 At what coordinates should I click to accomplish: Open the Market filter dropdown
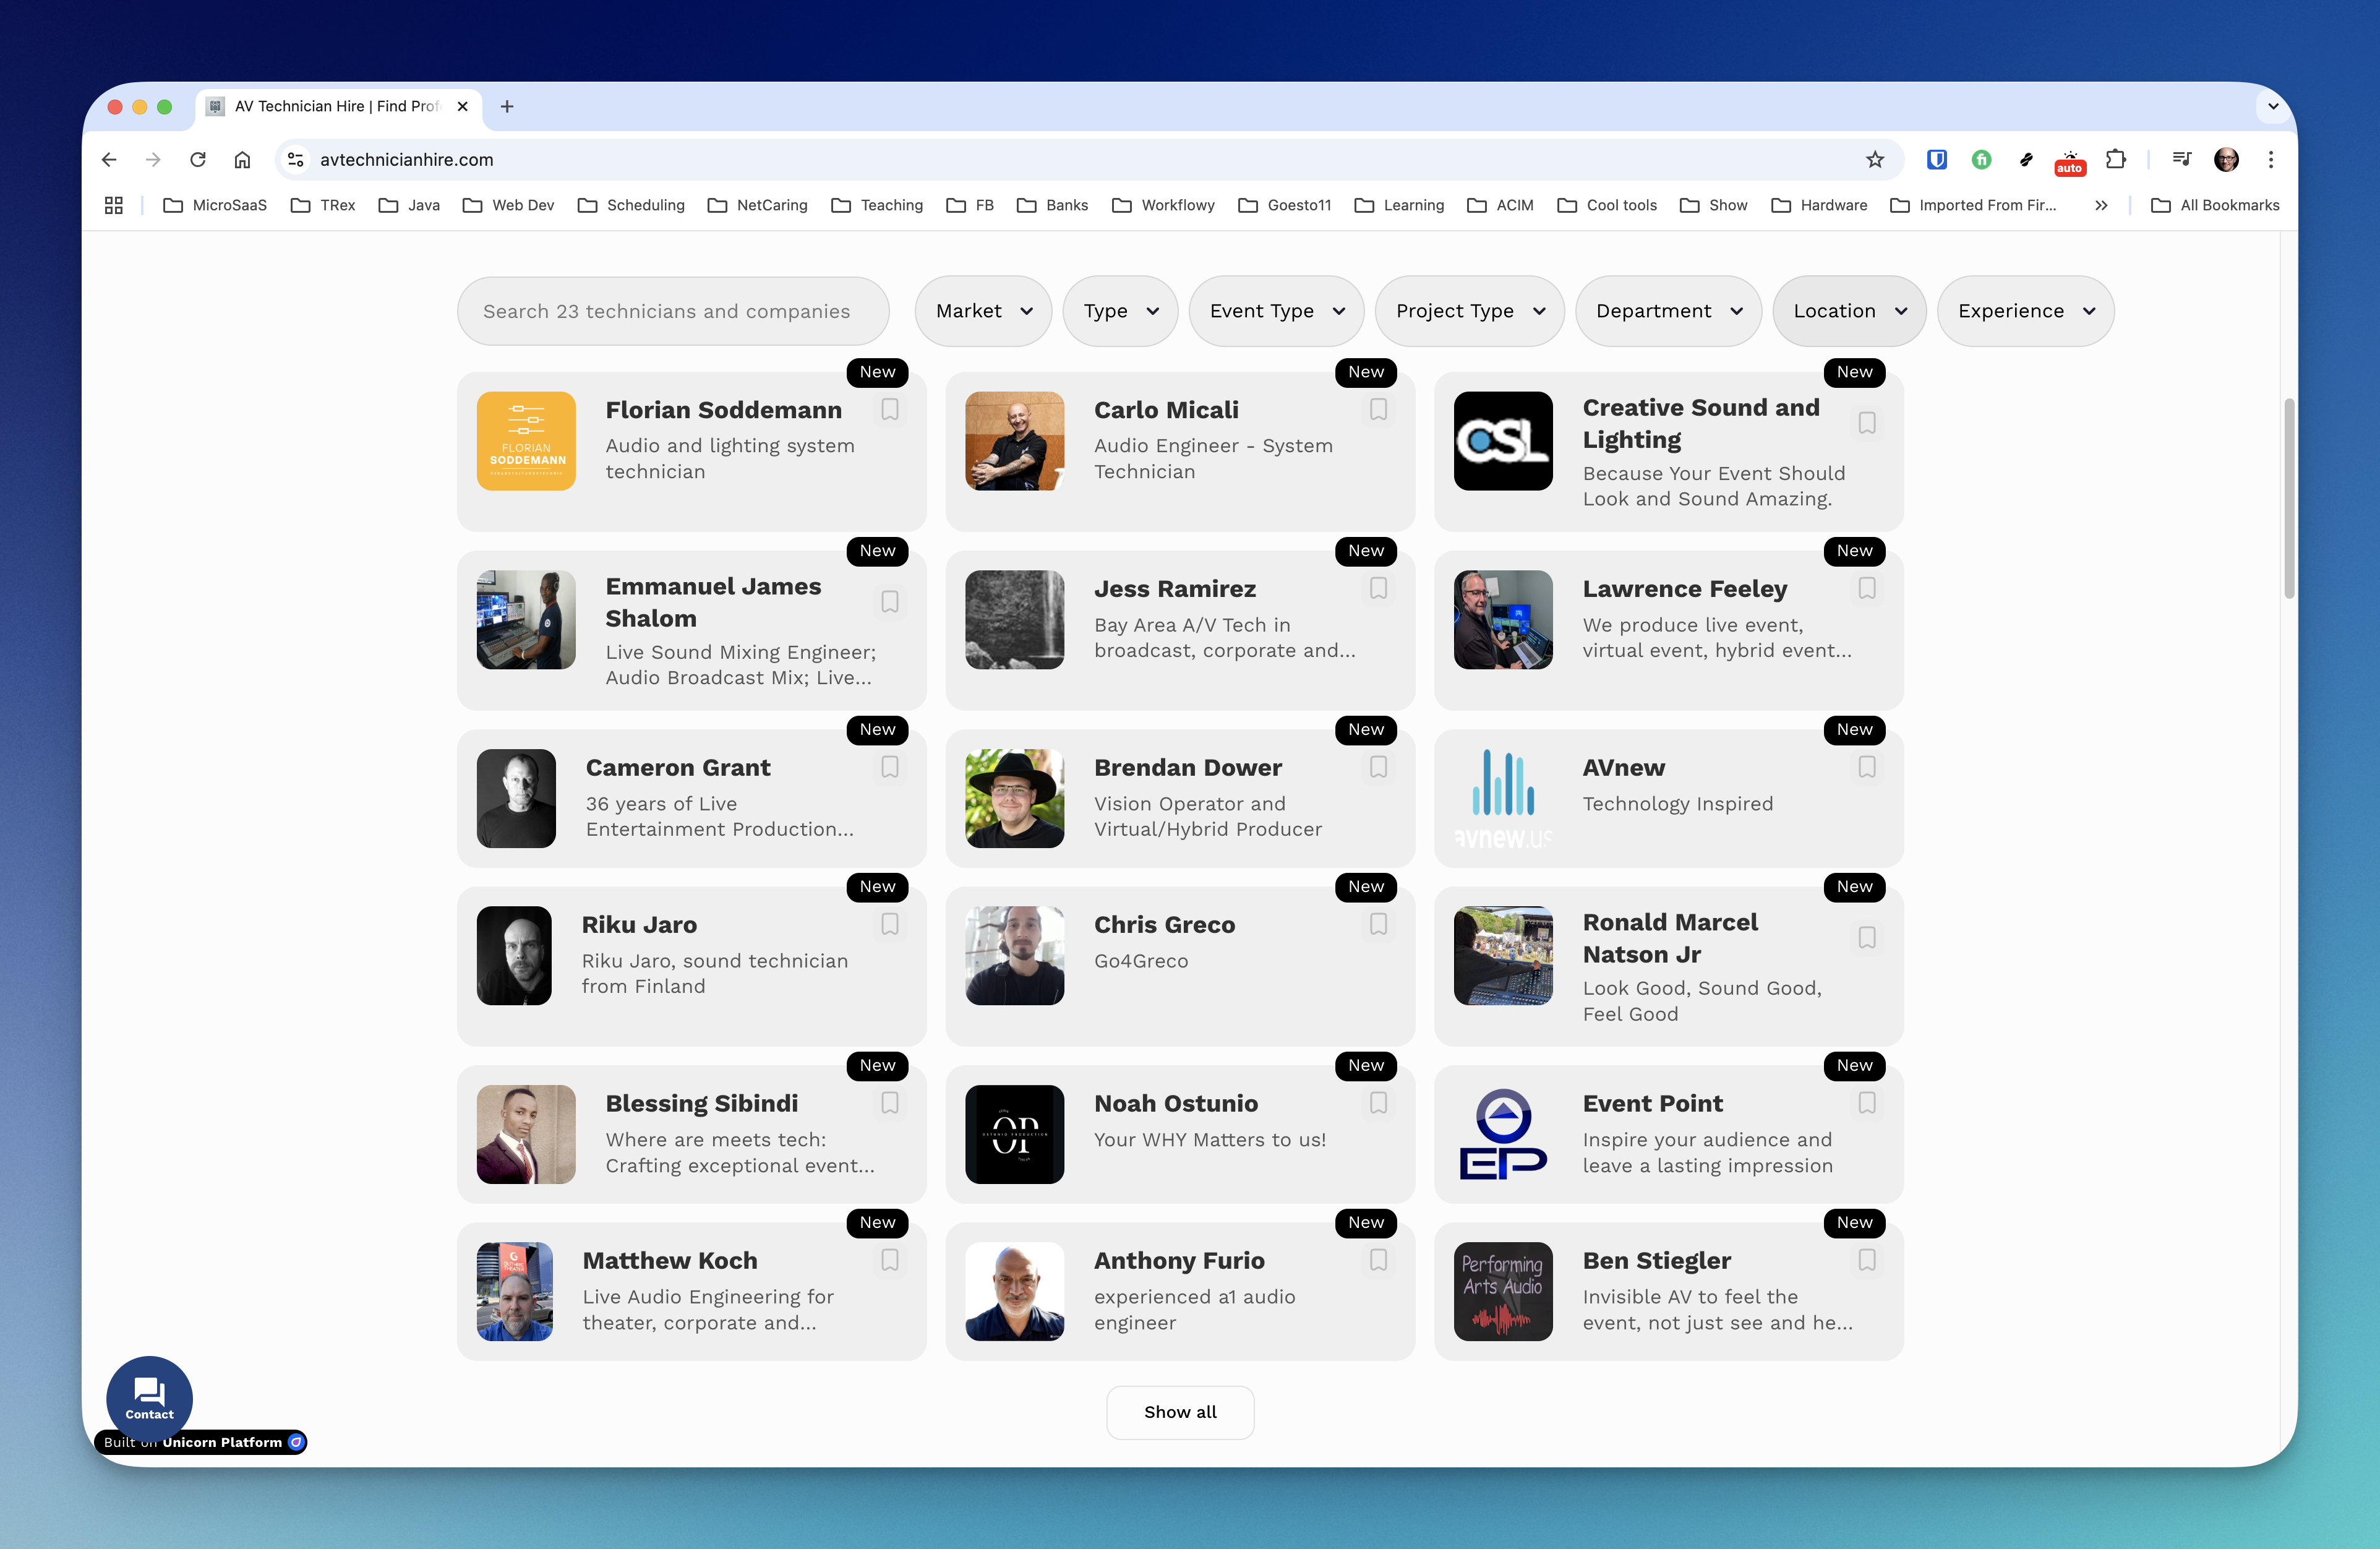click(983, 311)
